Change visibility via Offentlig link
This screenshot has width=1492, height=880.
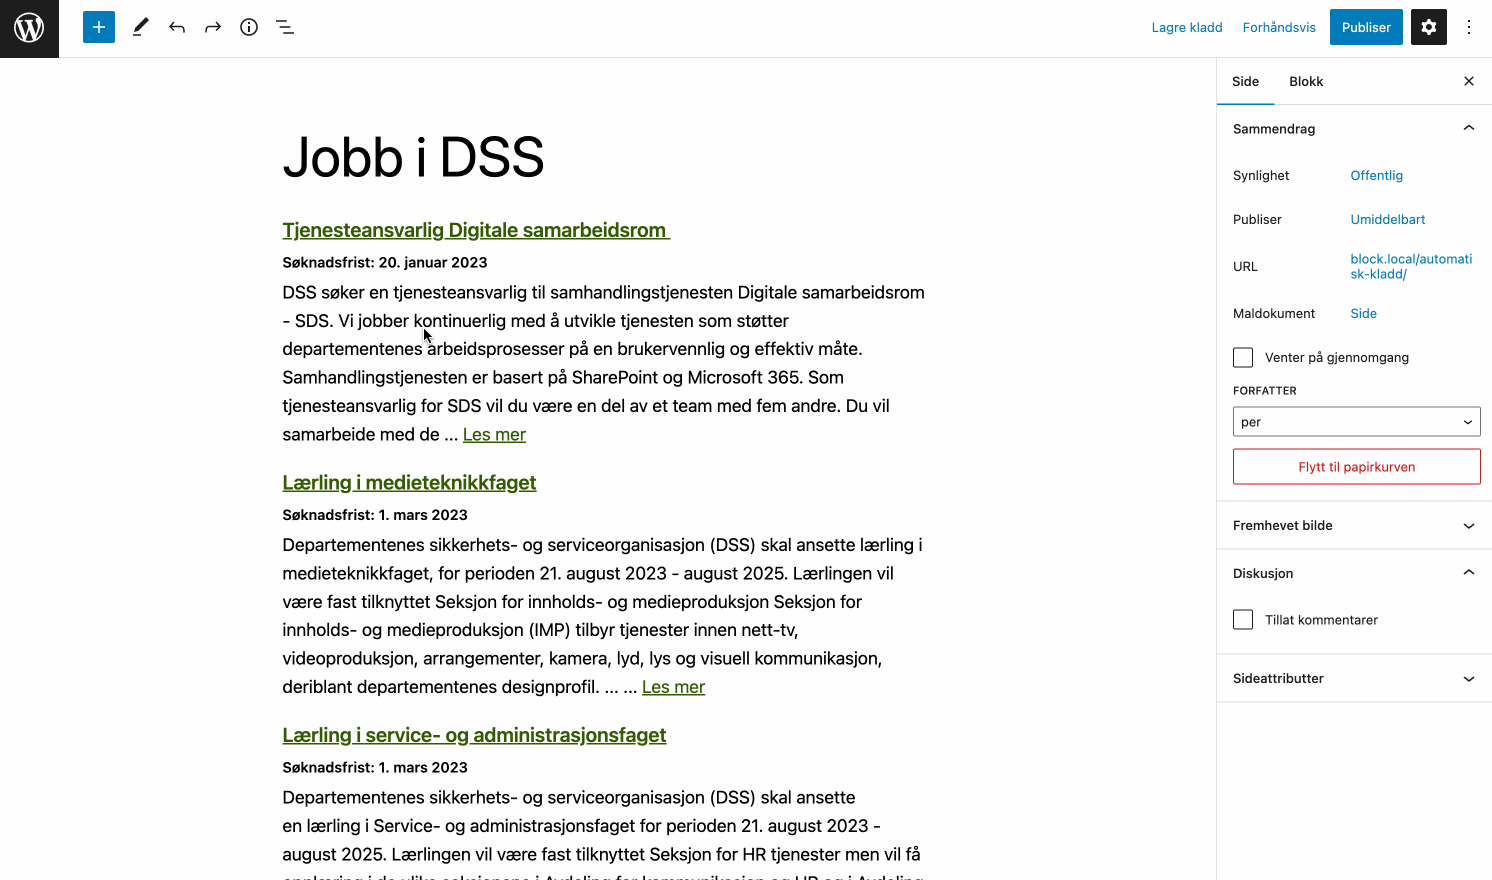pos(1377,175)
